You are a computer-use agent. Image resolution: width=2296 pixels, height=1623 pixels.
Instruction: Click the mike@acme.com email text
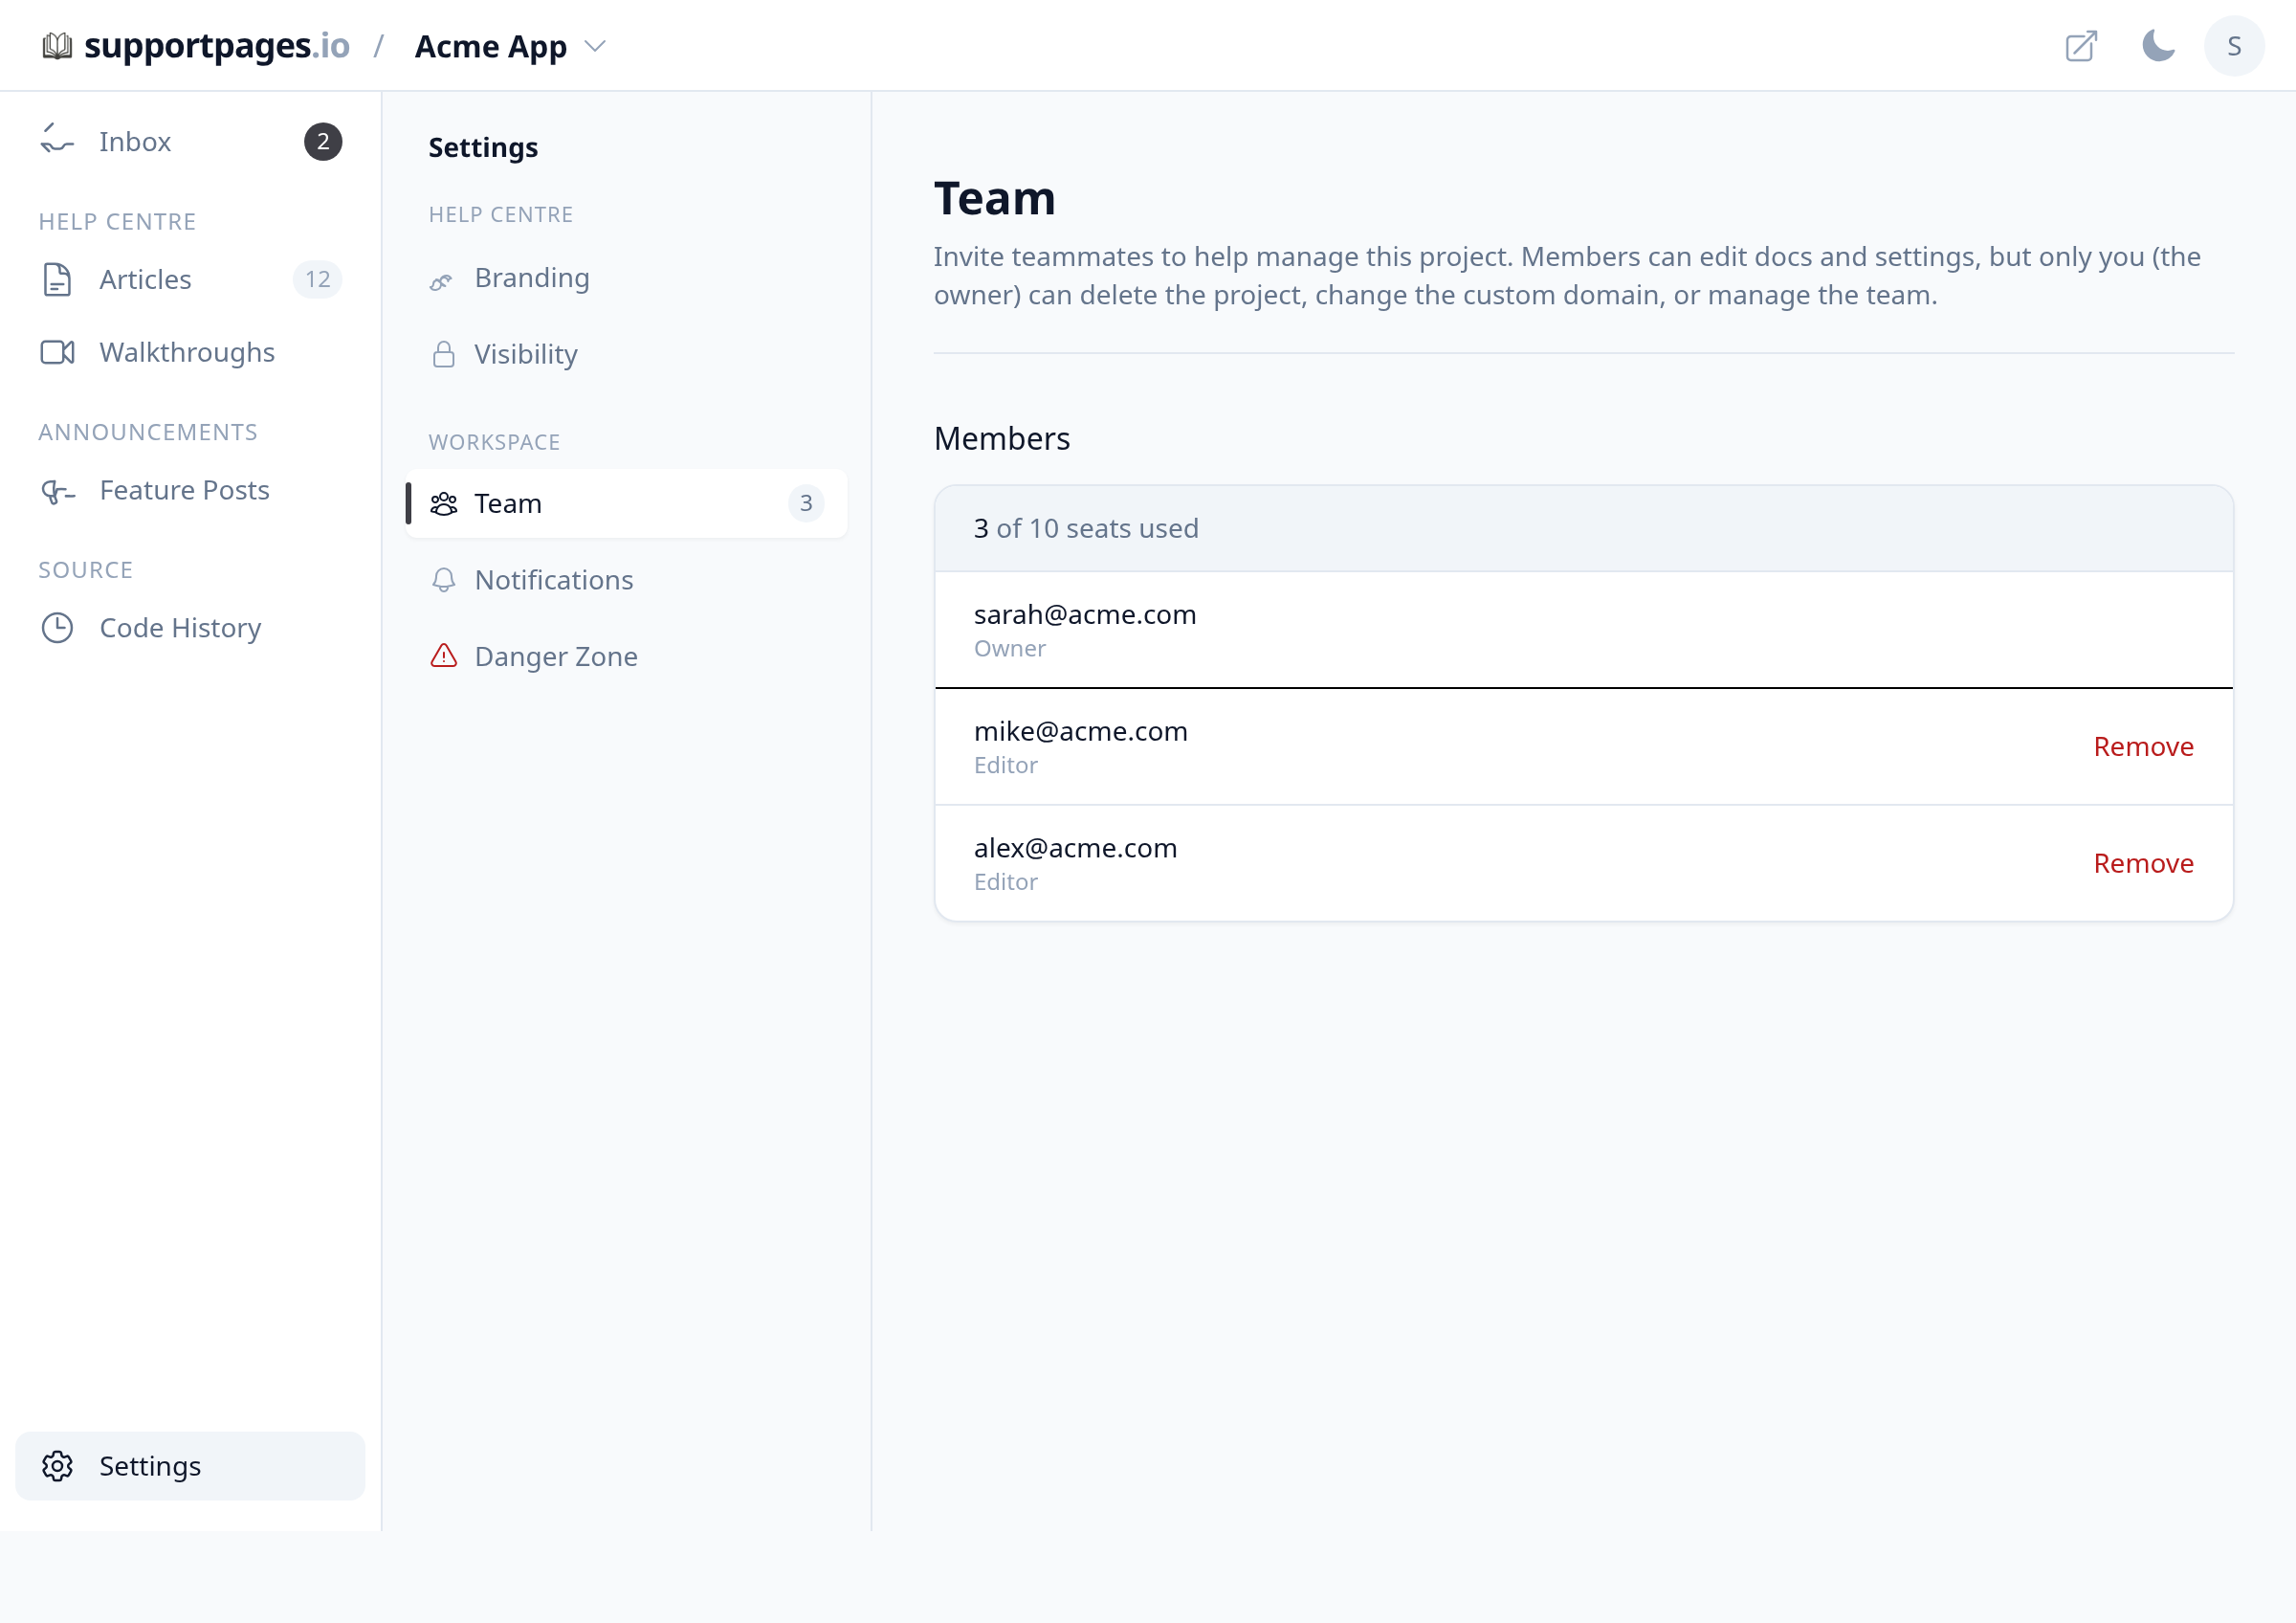point(1081,731)
